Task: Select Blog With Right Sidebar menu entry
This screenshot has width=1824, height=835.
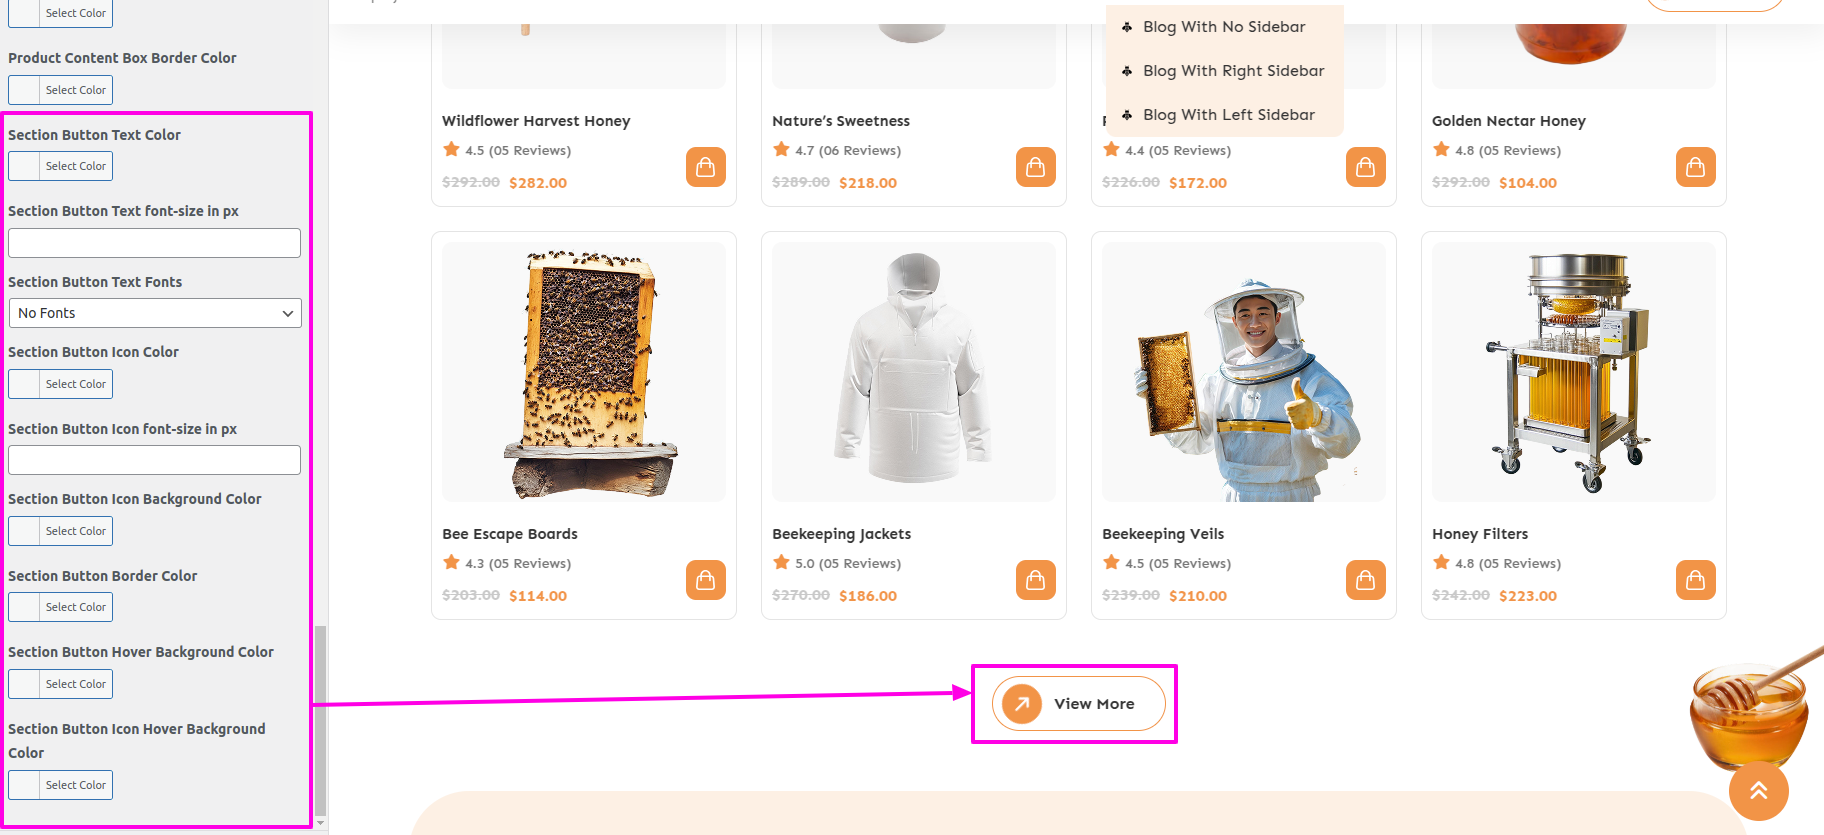Action: coord(1233,71)
